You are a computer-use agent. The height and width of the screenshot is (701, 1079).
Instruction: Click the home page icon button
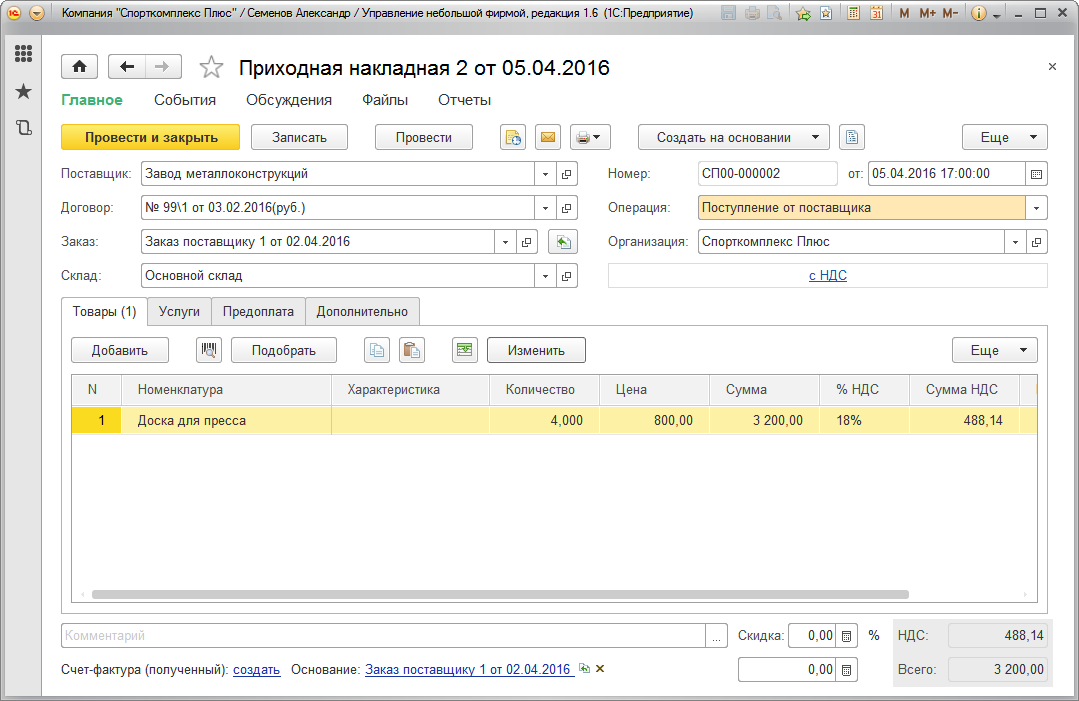(79, 67)
